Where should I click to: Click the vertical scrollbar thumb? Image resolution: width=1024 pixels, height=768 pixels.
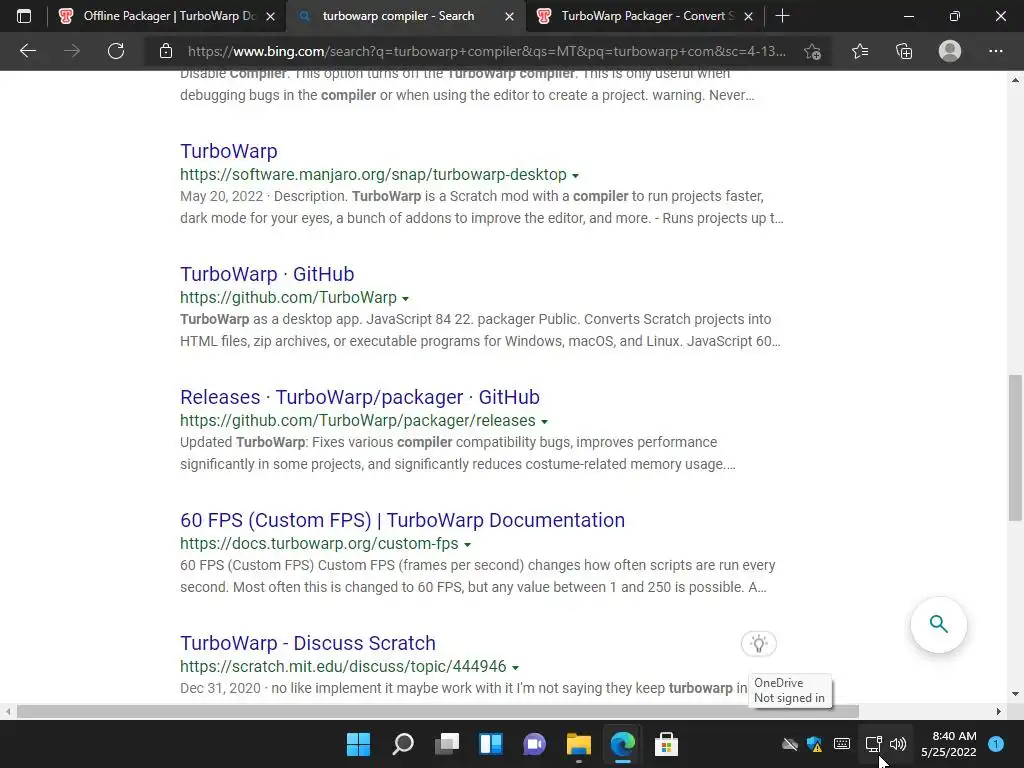point(1015,447)
